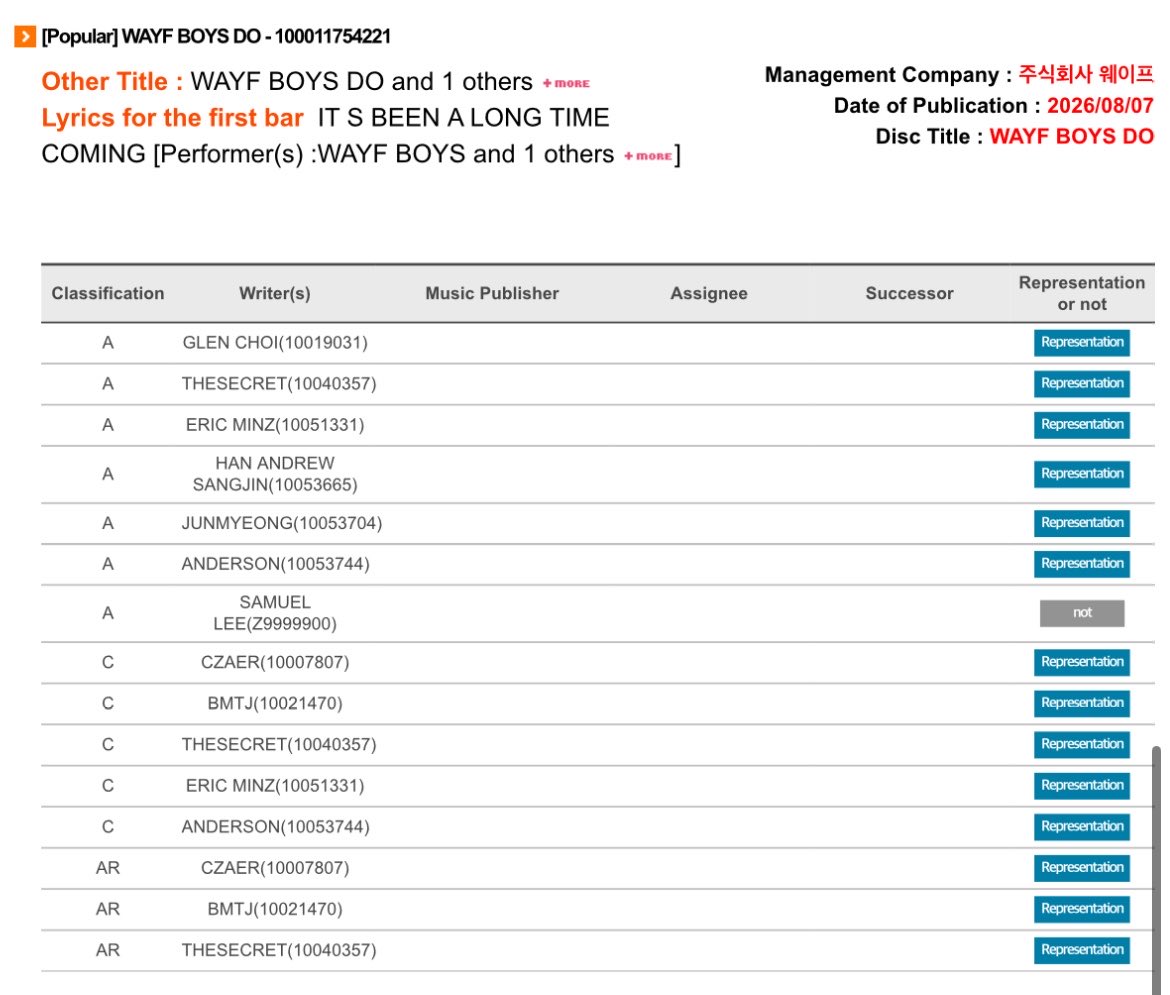Click Representation badge in AR CZAER row

[x=1081, y=867]
